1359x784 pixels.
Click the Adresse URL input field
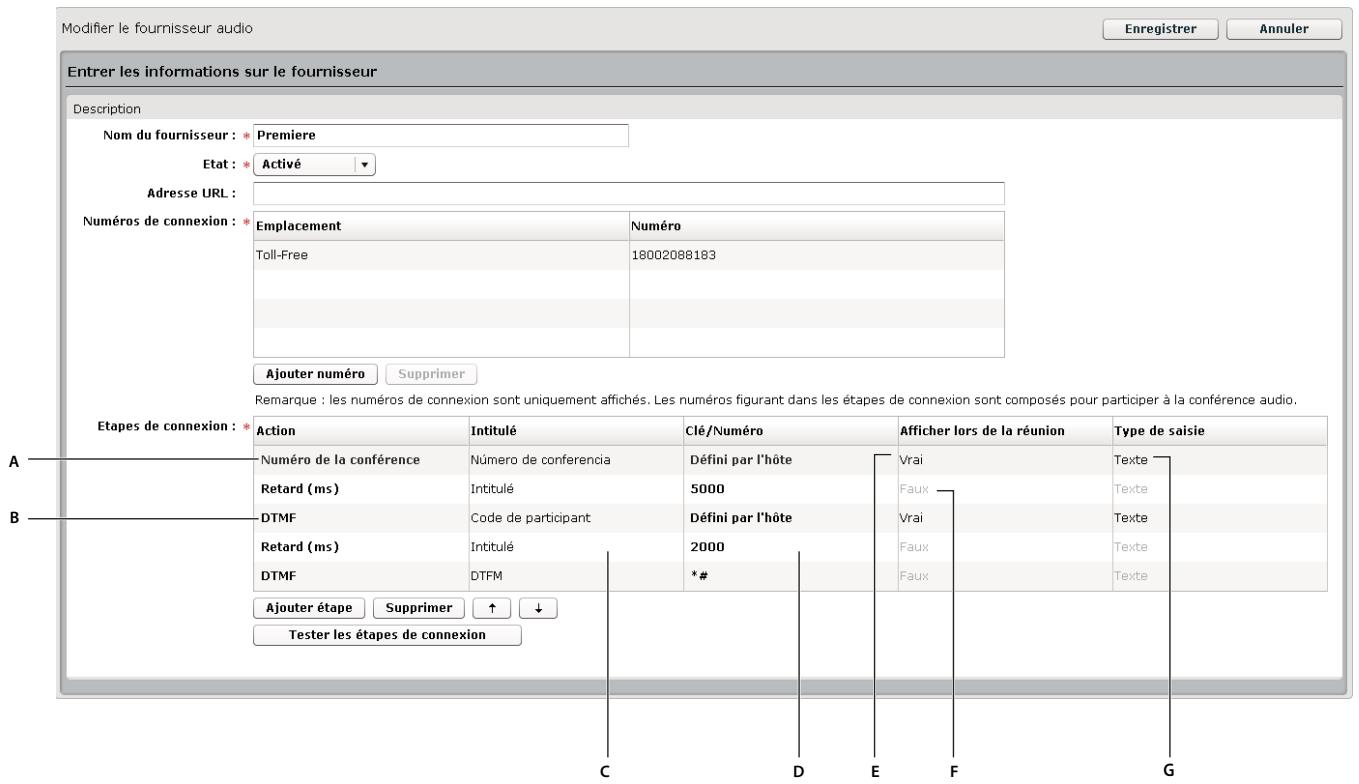(x=630, y=190)
